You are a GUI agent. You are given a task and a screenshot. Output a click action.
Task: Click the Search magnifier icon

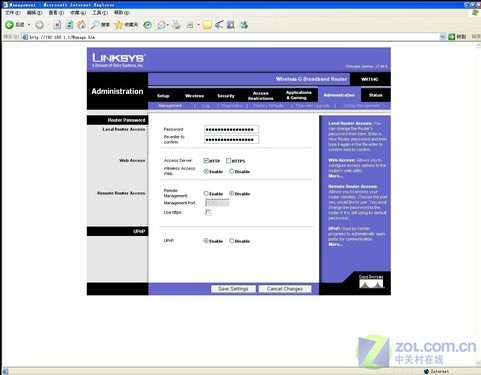coord(96,25)
